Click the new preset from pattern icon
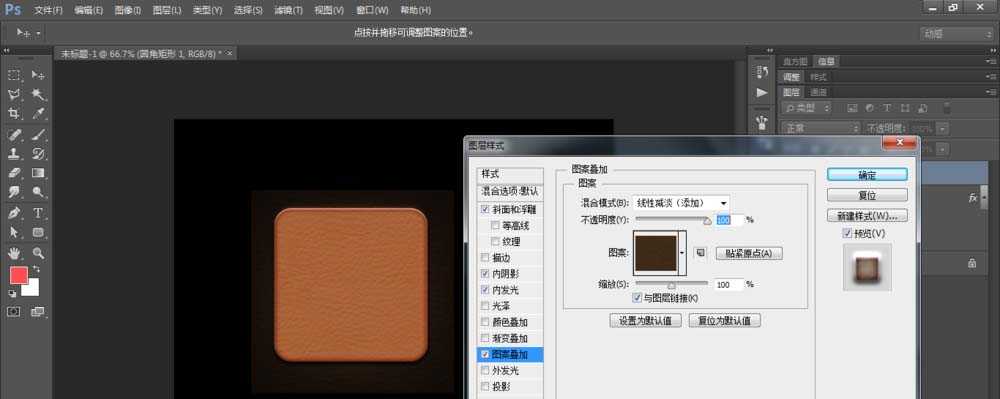 click(700, 253)
